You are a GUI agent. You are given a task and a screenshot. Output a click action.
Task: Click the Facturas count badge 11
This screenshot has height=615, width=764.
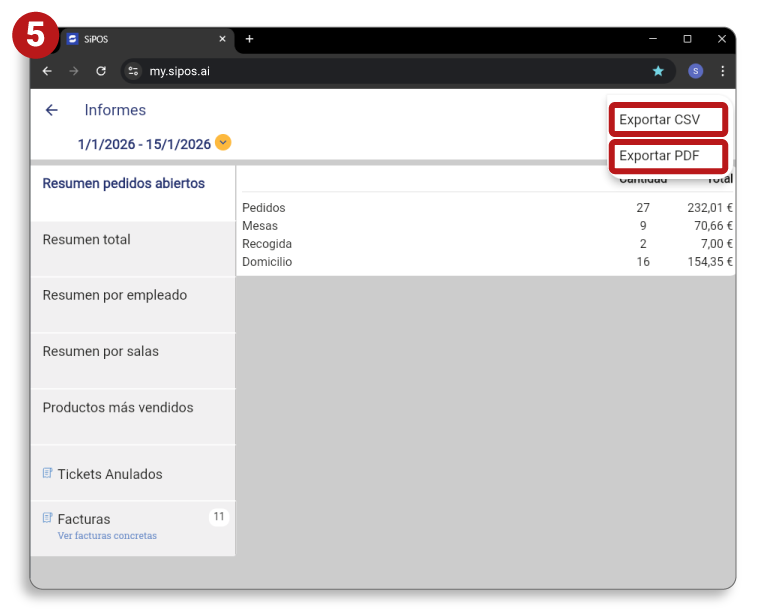pos(218,517)
